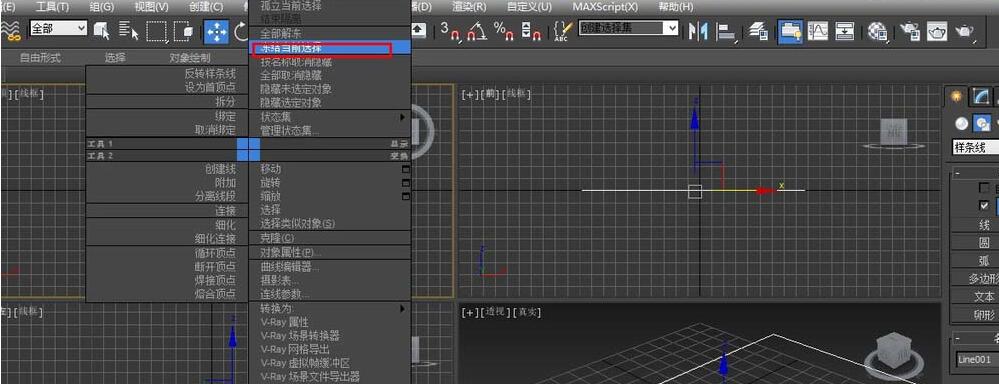Open the 帮助(H) menu
Image resolution: width=999 pixels, height=384 pixels.
coord(675,7)
